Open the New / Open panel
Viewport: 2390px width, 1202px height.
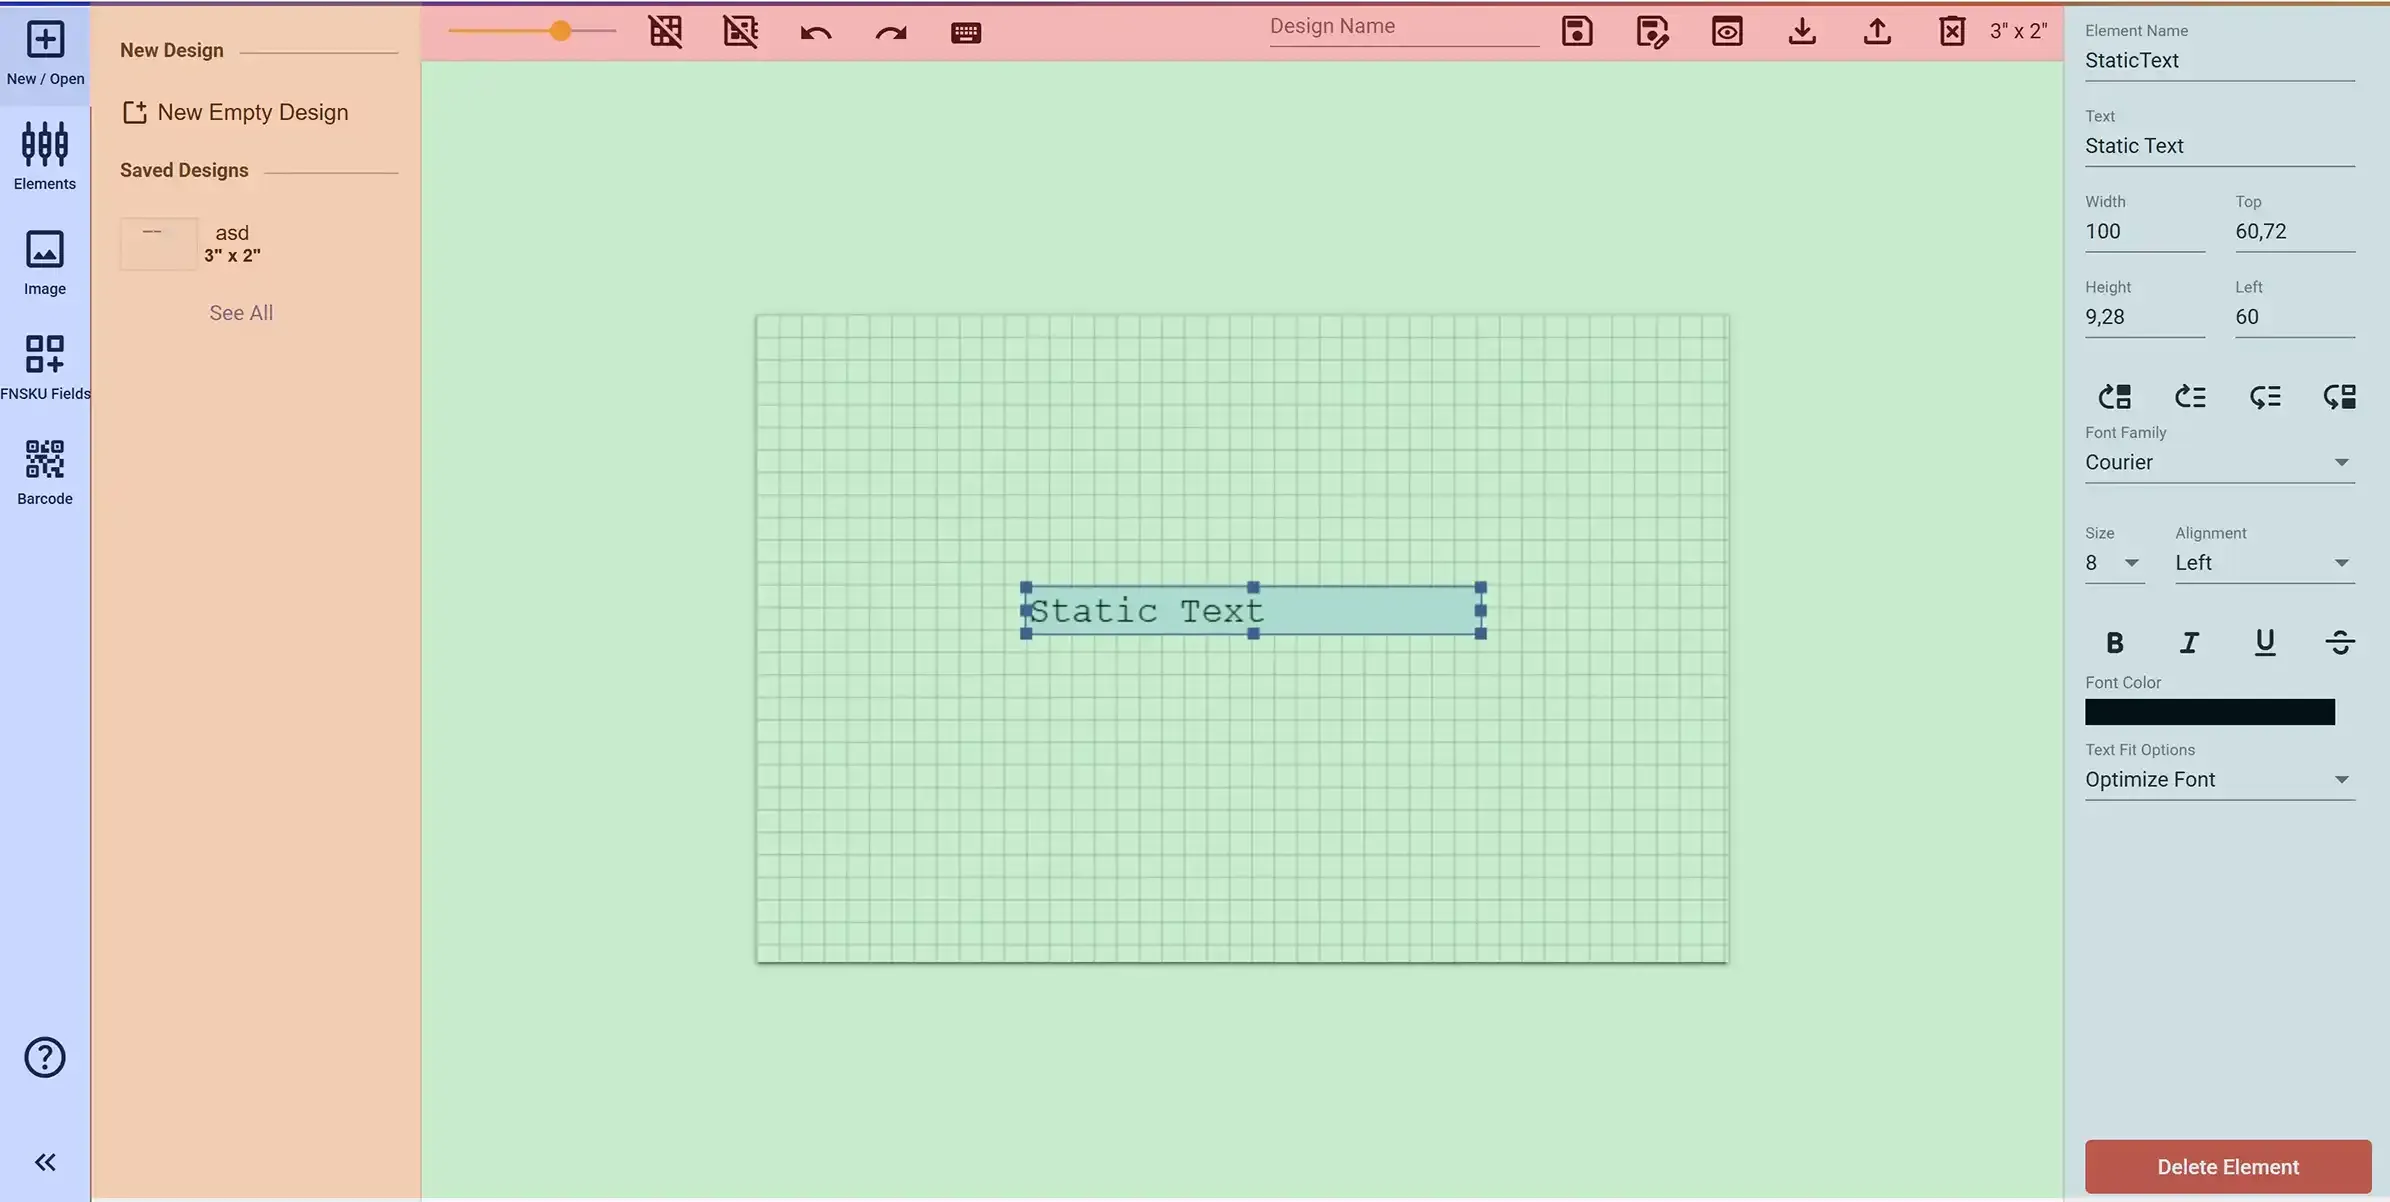(45, 53)
